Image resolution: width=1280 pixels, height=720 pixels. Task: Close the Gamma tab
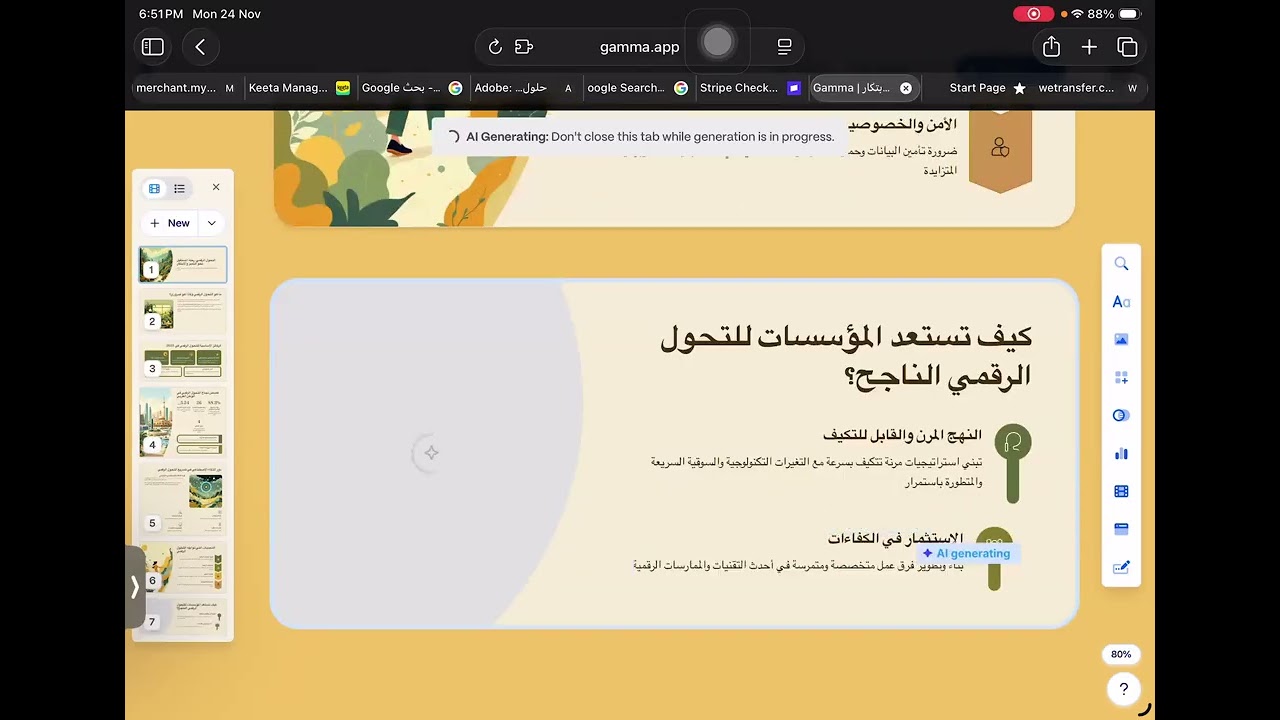tap(906, 88)
